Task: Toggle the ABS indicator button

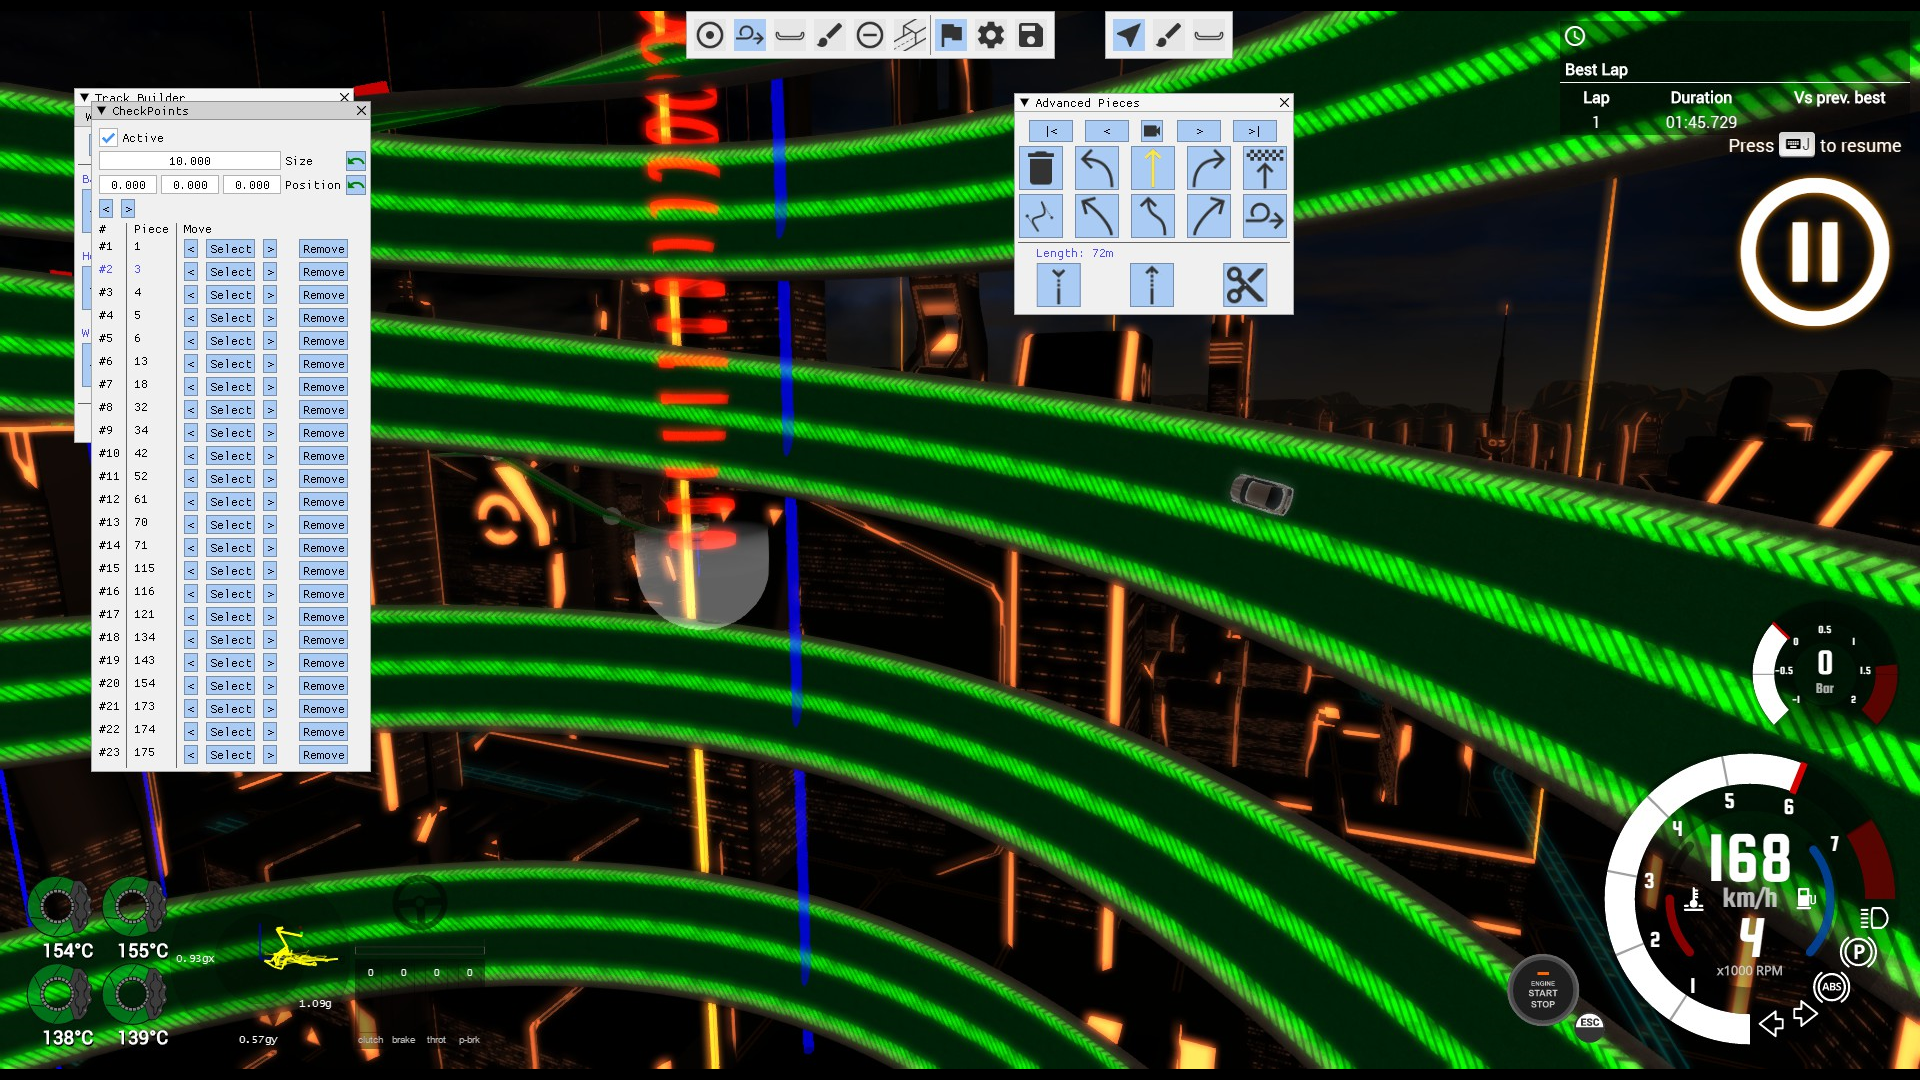Action: point(1831,987)
